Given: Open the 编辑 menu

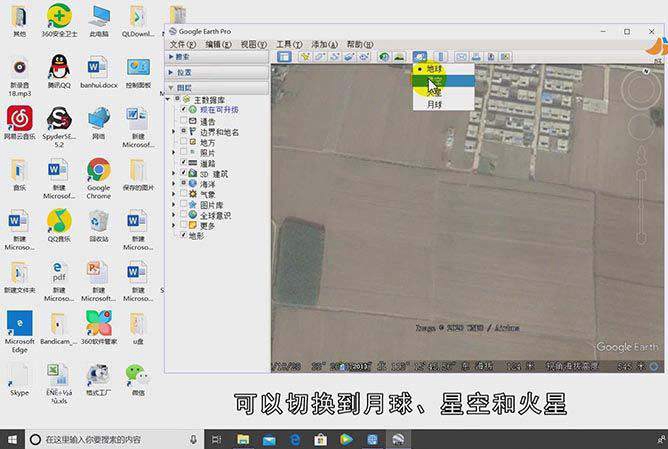Looking at the screenshot, I should click(x=219, y=44).
